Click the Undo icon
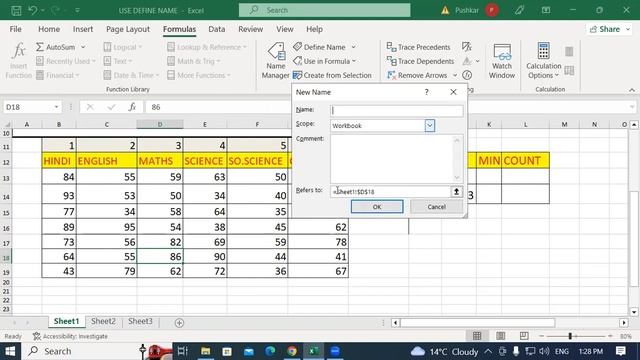Screen dimensions: 640x360 tap(33, 10)
